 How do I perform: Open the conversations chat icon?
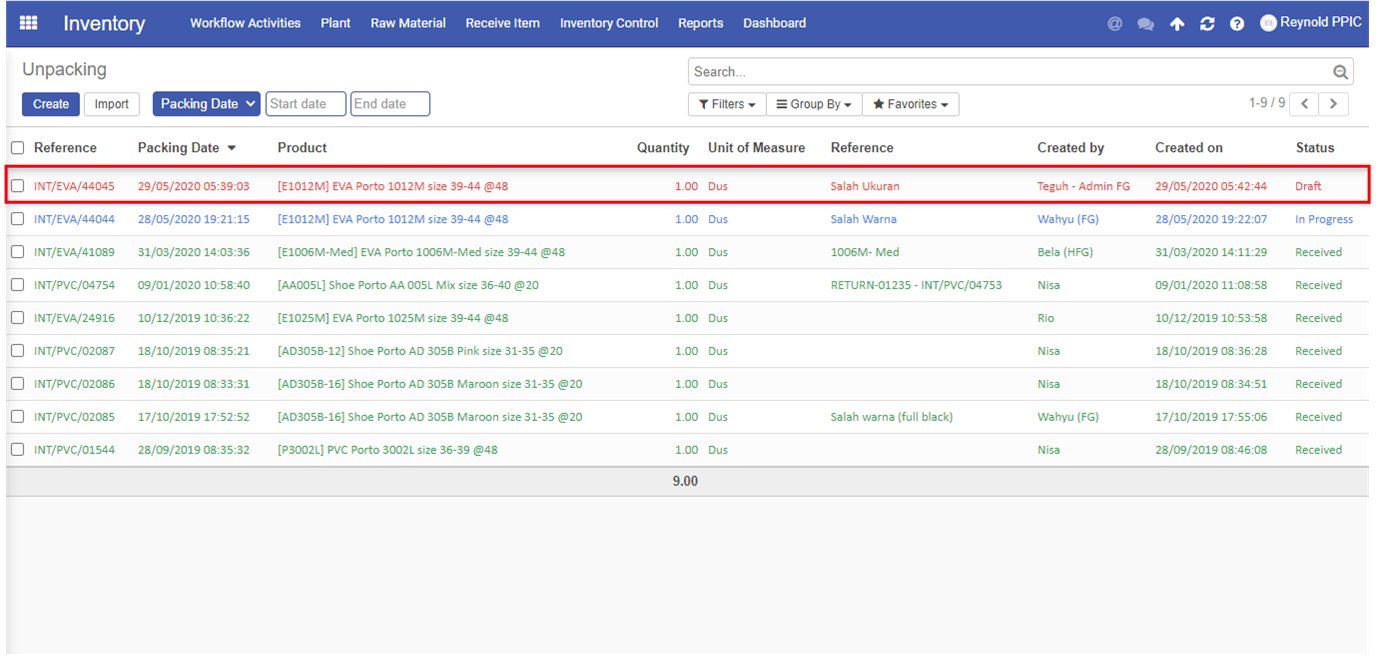1146,24
